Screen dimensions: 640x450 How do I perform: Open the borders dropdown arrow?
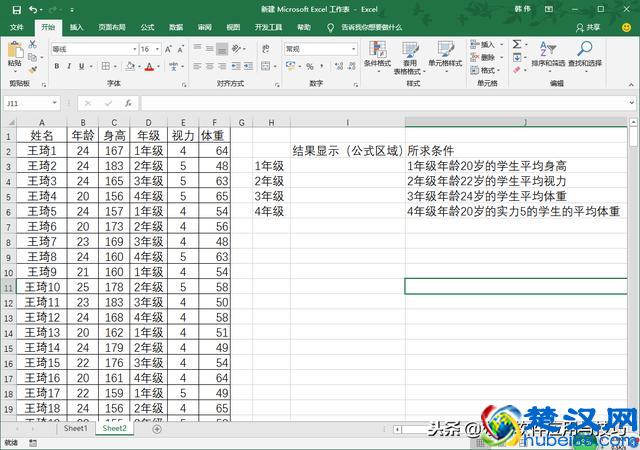[115, 67]
